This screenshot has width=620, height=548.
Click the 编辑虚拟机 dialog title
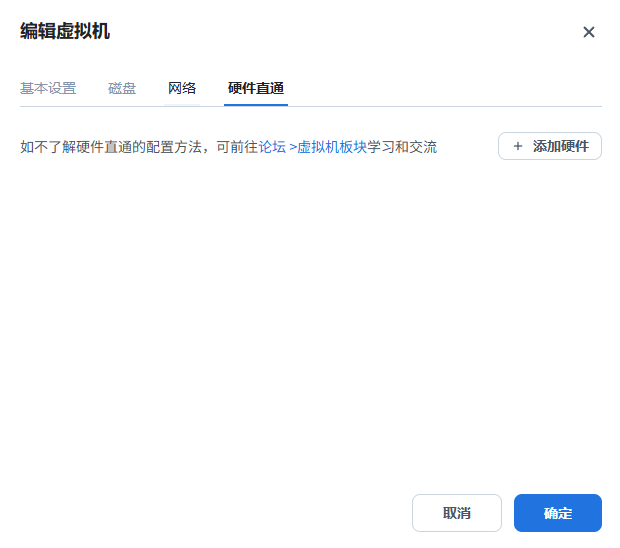coord(65,32)
